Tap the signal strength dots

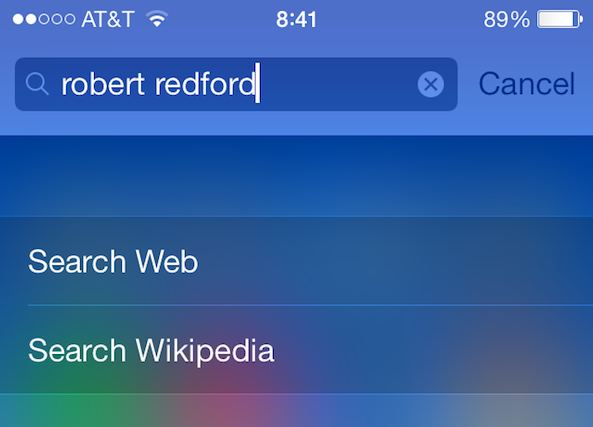point(44,19)
